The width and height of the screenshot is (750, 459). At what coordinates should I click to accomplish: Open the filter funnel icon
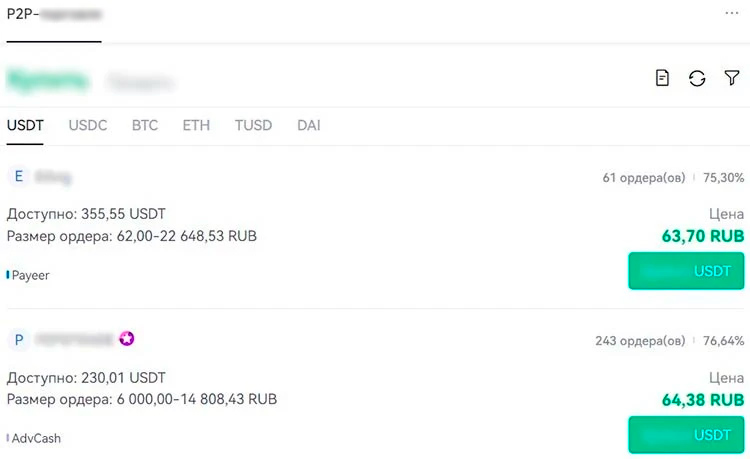(x=732, y=78)
